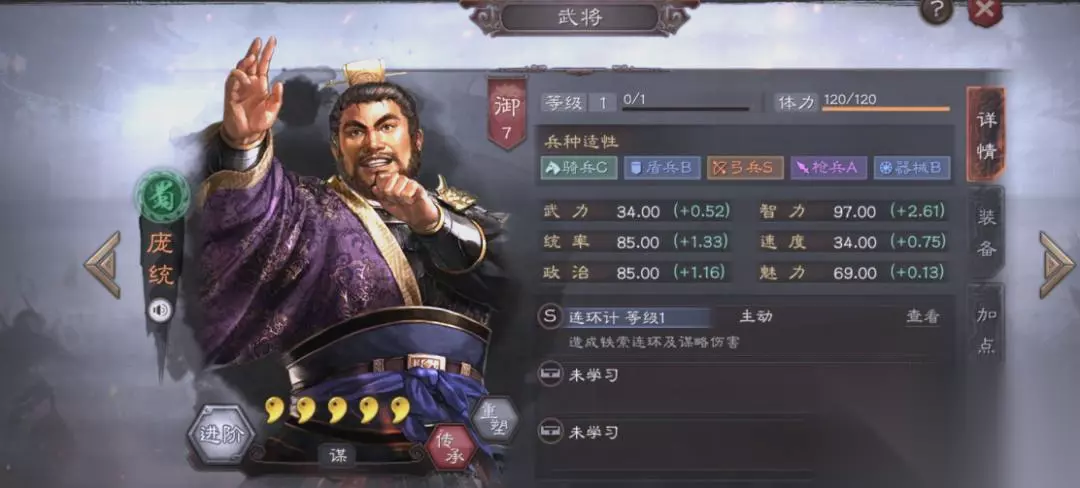Click the 谋 type label under the stars
The height and width of the screenshot is (488, 1080).
pos(337,454)
